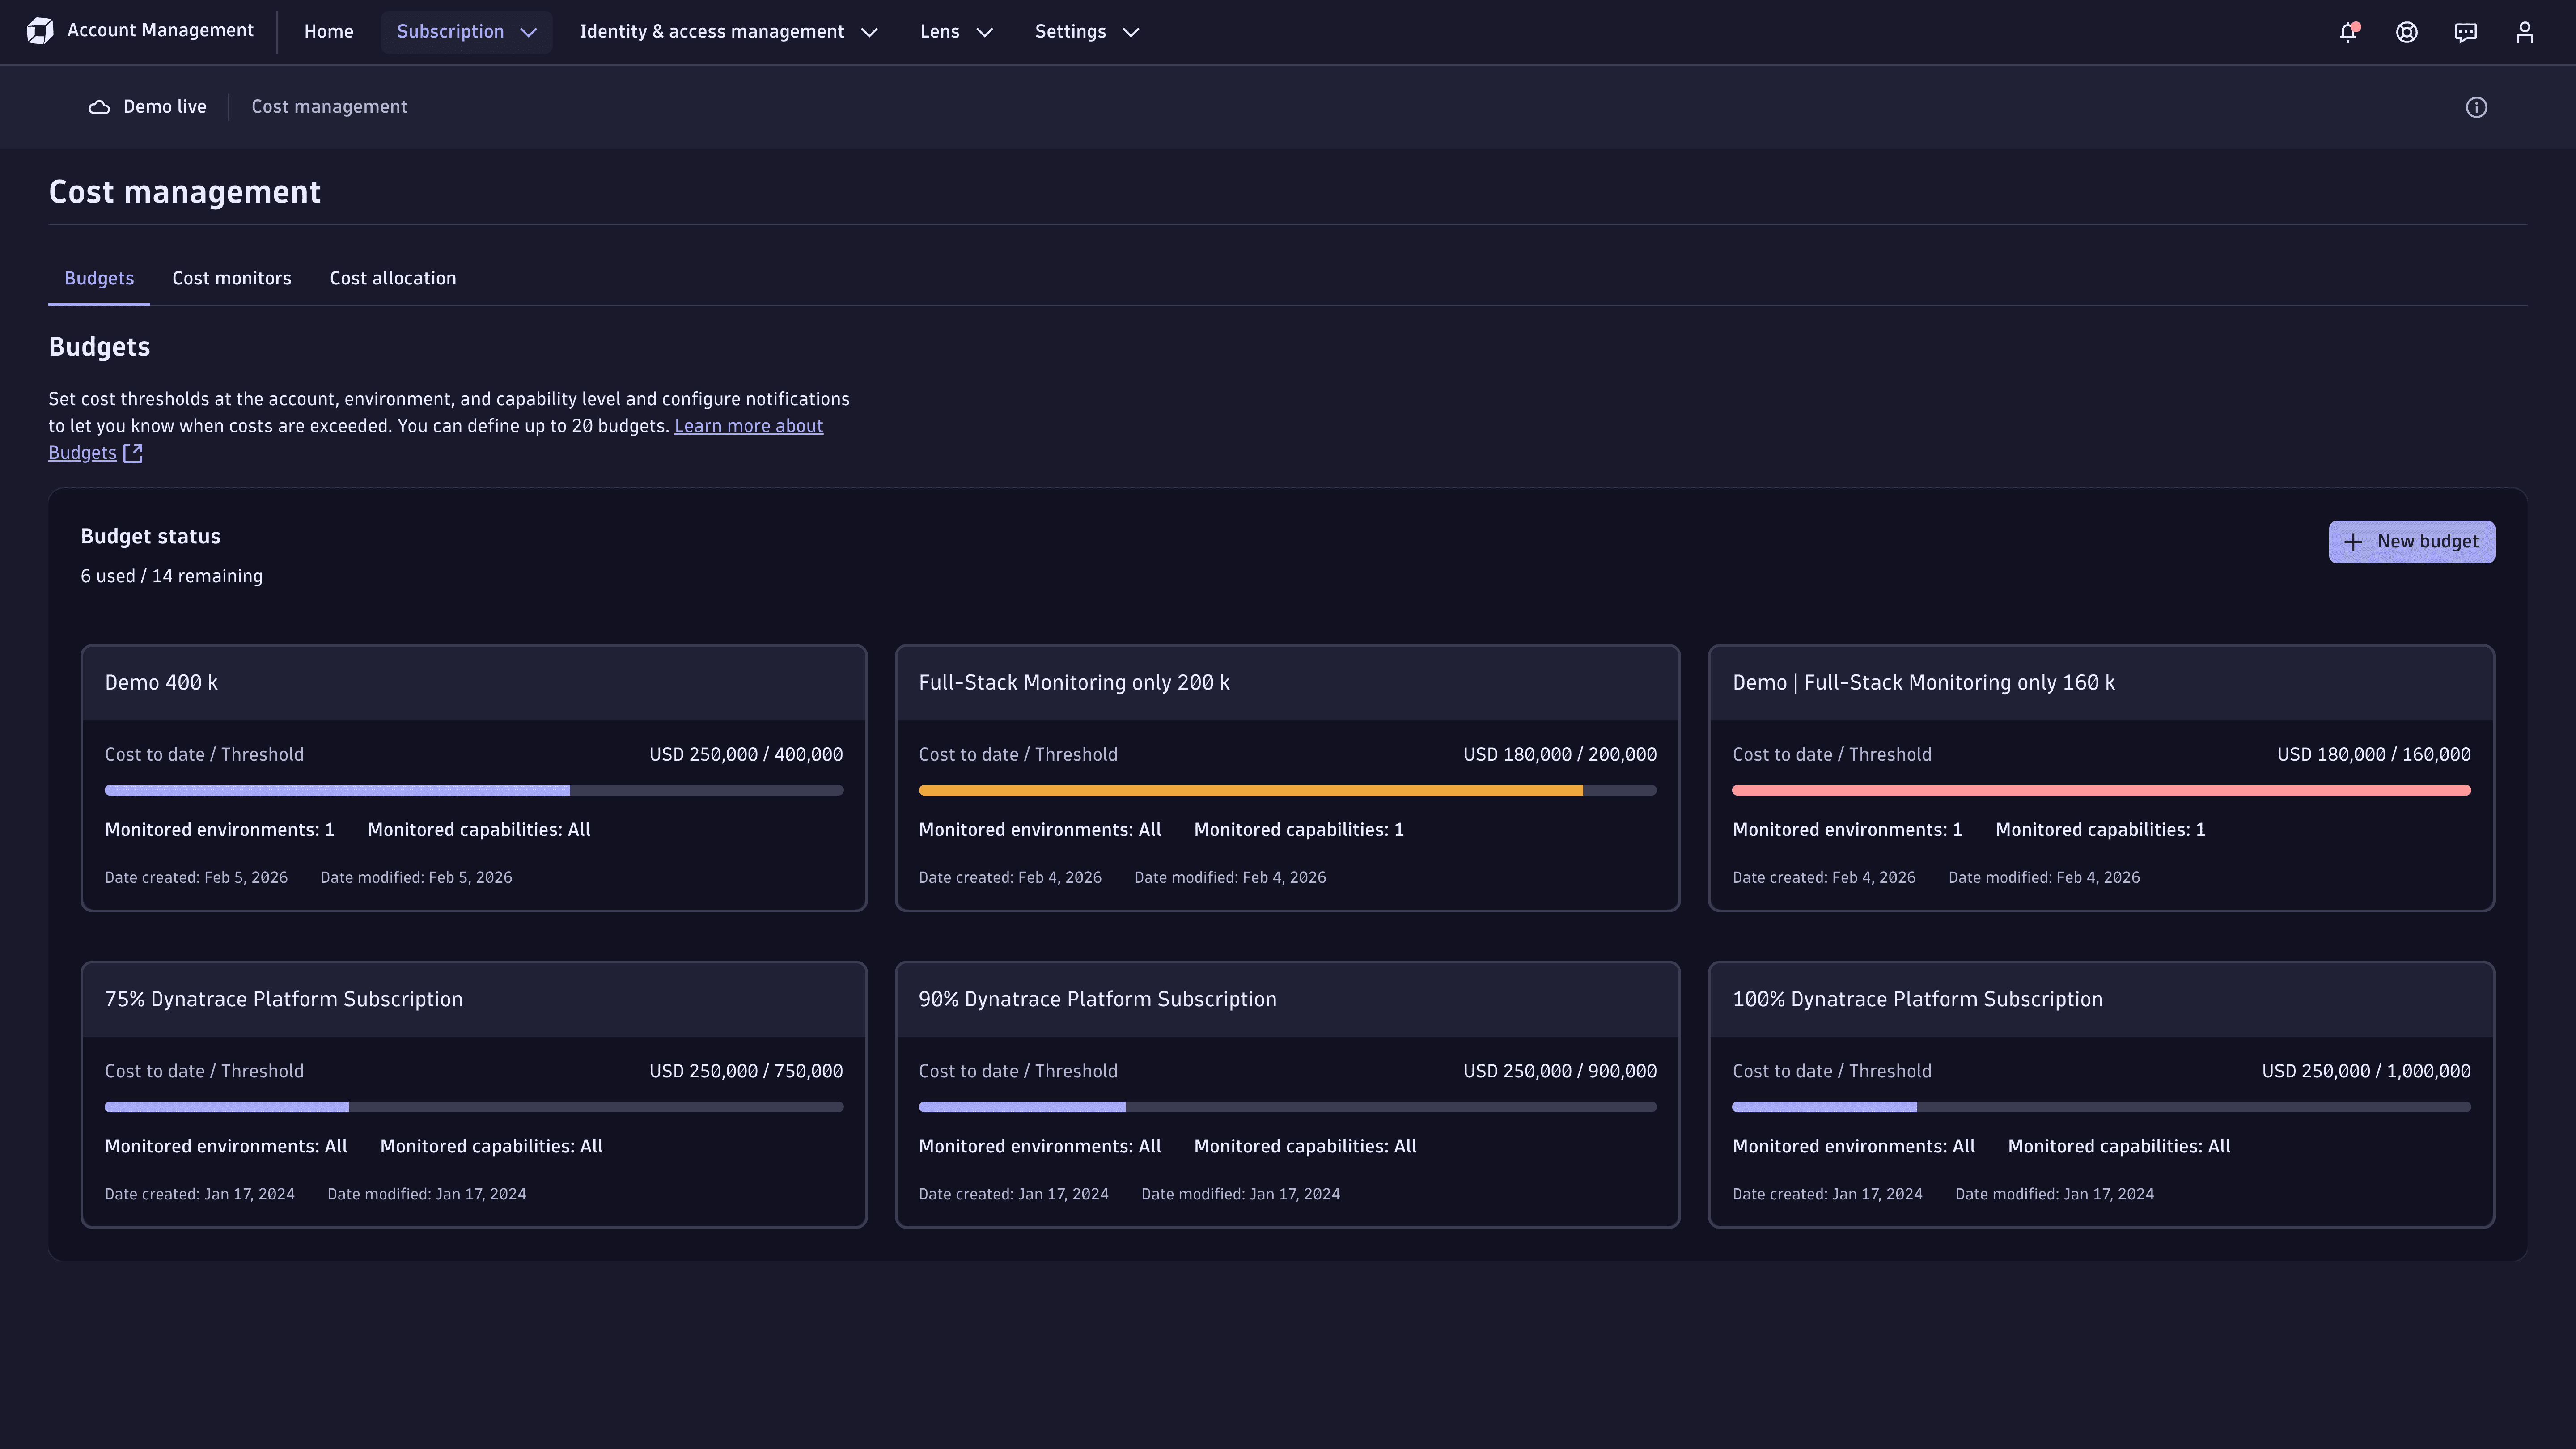This screenshot has height=1449, width=2576.
Task: Switch to the Cost monitors tab
Action: [231, 278]
